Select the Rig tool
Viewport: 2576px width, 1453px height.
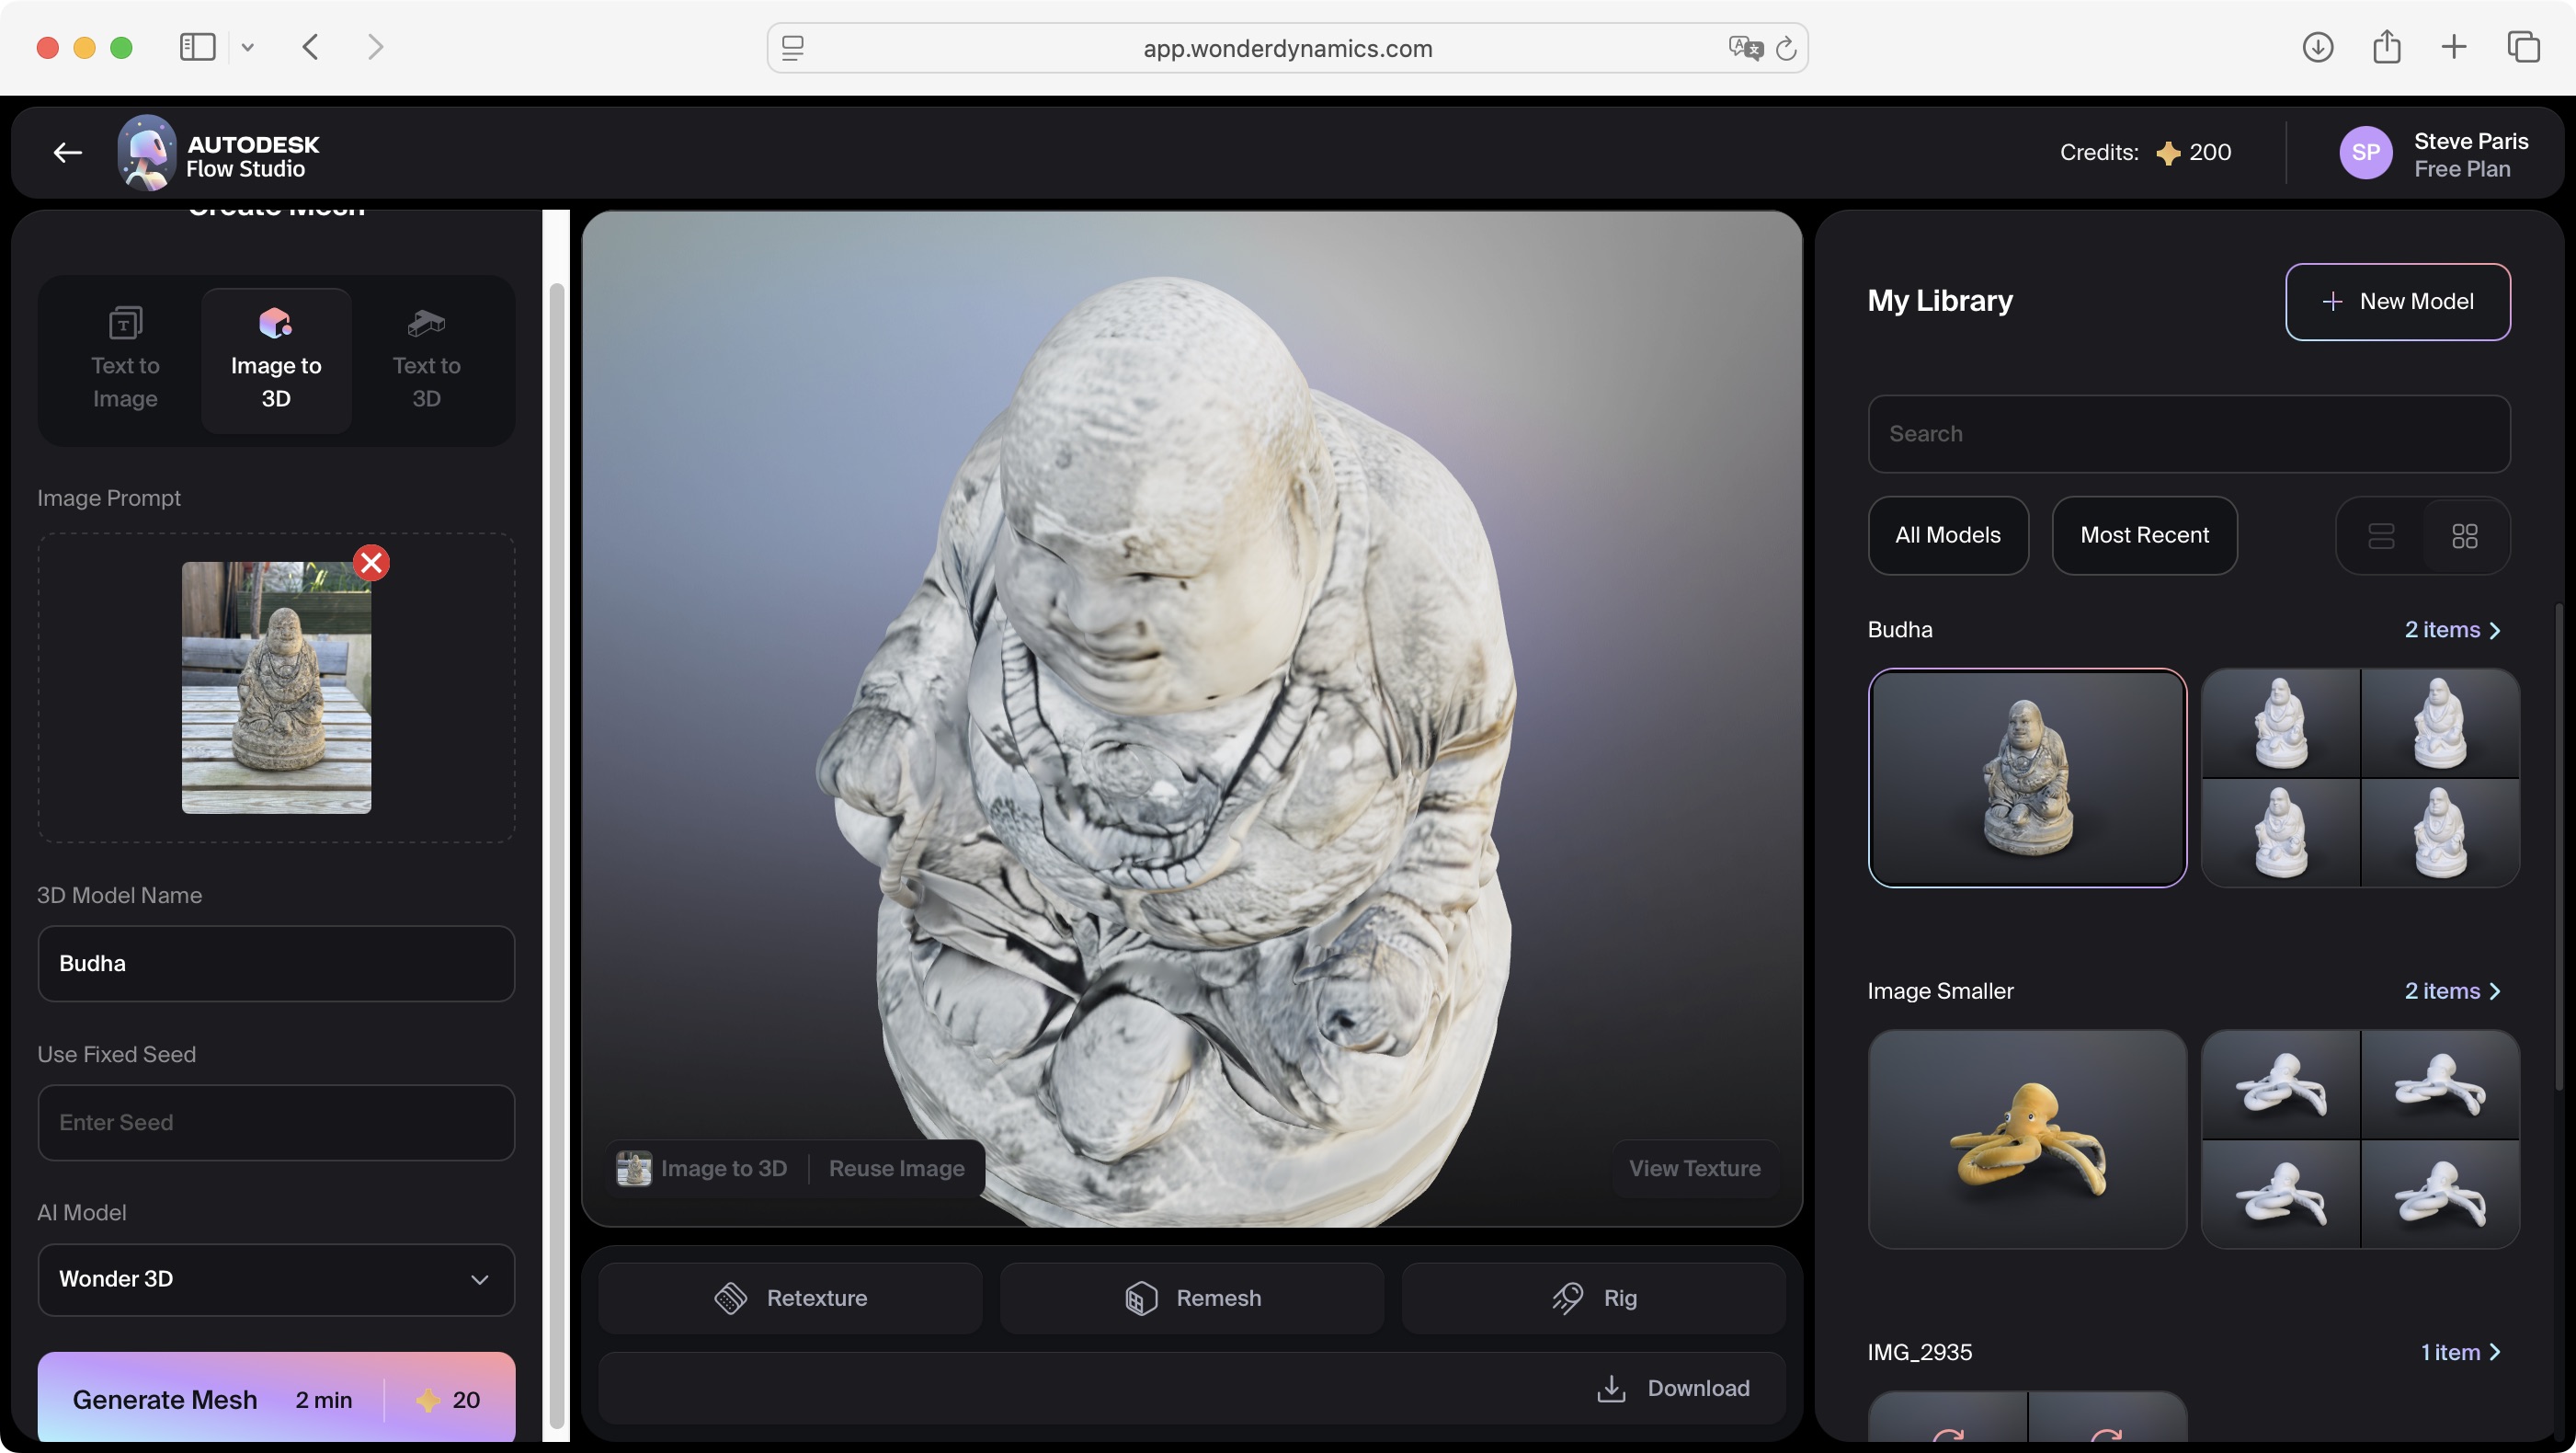pos(1593,1297)
